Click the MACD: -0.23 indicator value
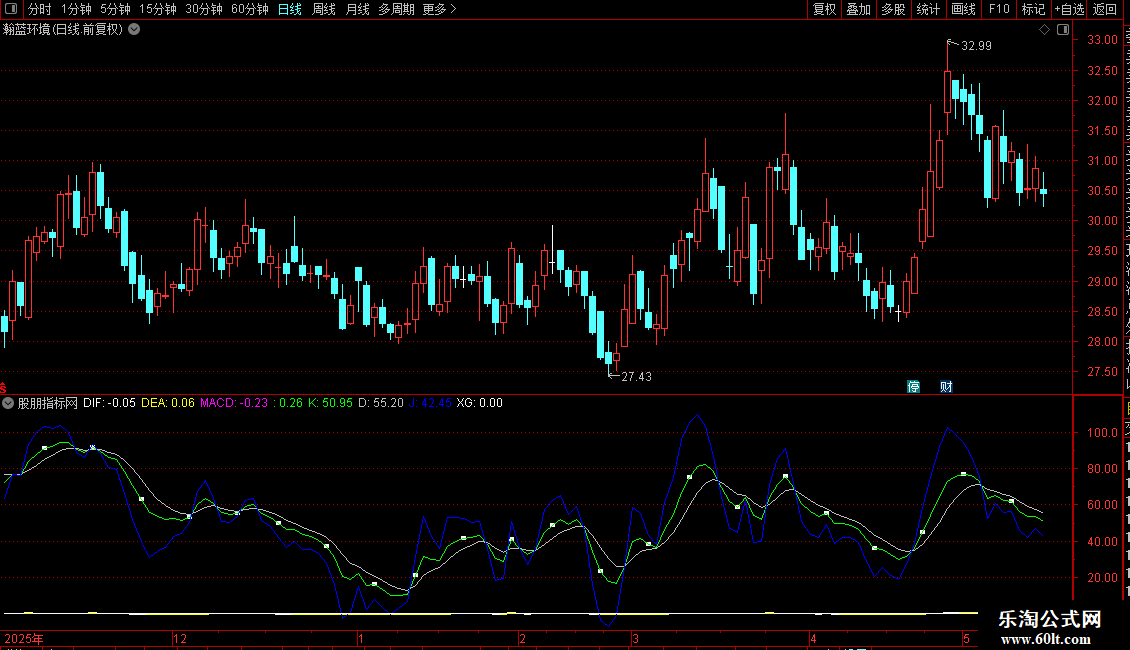Image resolution: width=1130 pixels, height=650 pixels. coord(234,403)
